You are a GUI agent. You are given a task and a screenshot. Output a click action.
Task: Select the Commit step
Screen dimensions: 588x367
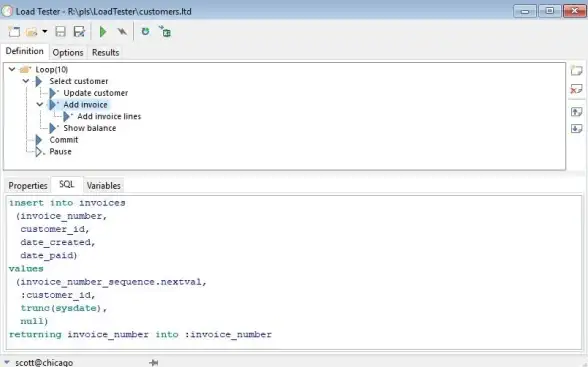(64, 140)
